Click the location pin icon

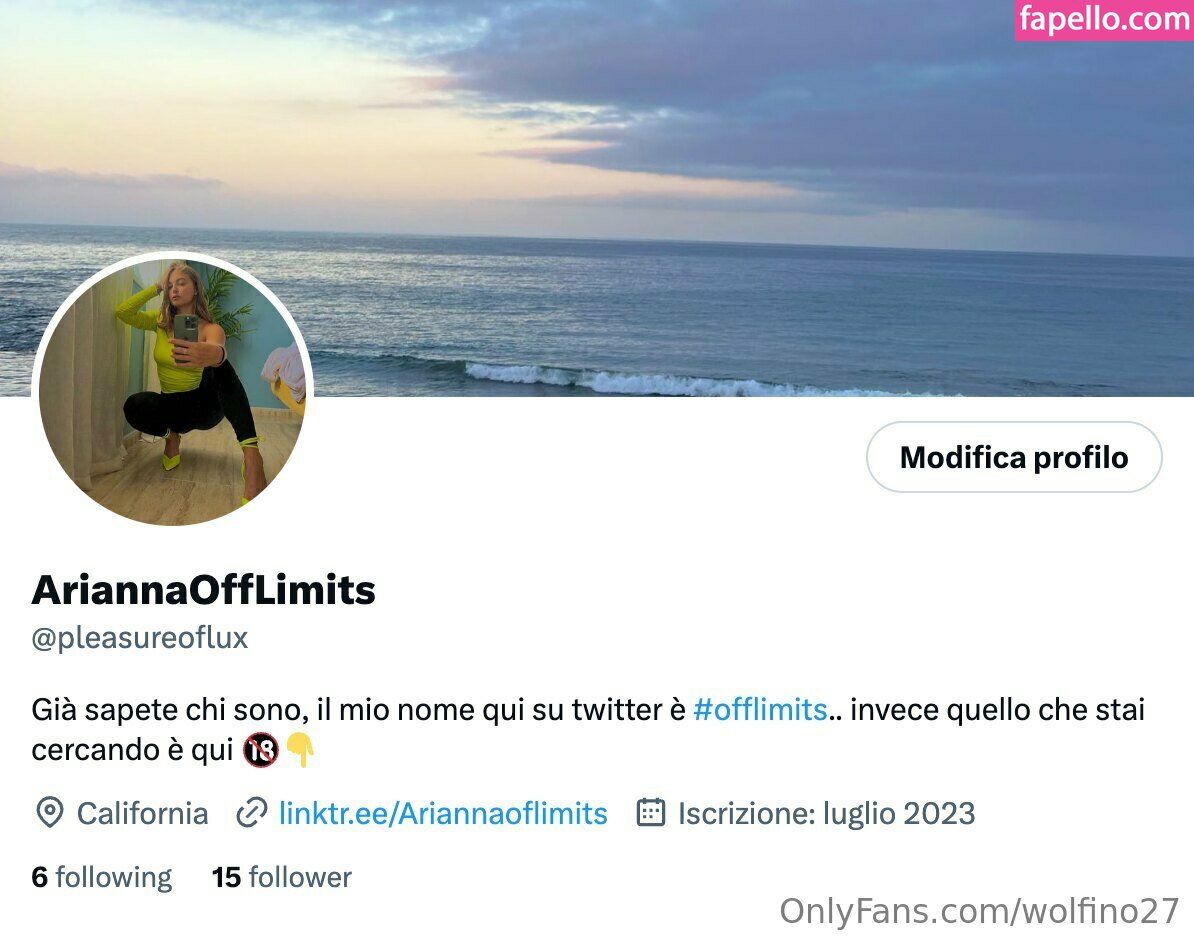tap(49, 813)
